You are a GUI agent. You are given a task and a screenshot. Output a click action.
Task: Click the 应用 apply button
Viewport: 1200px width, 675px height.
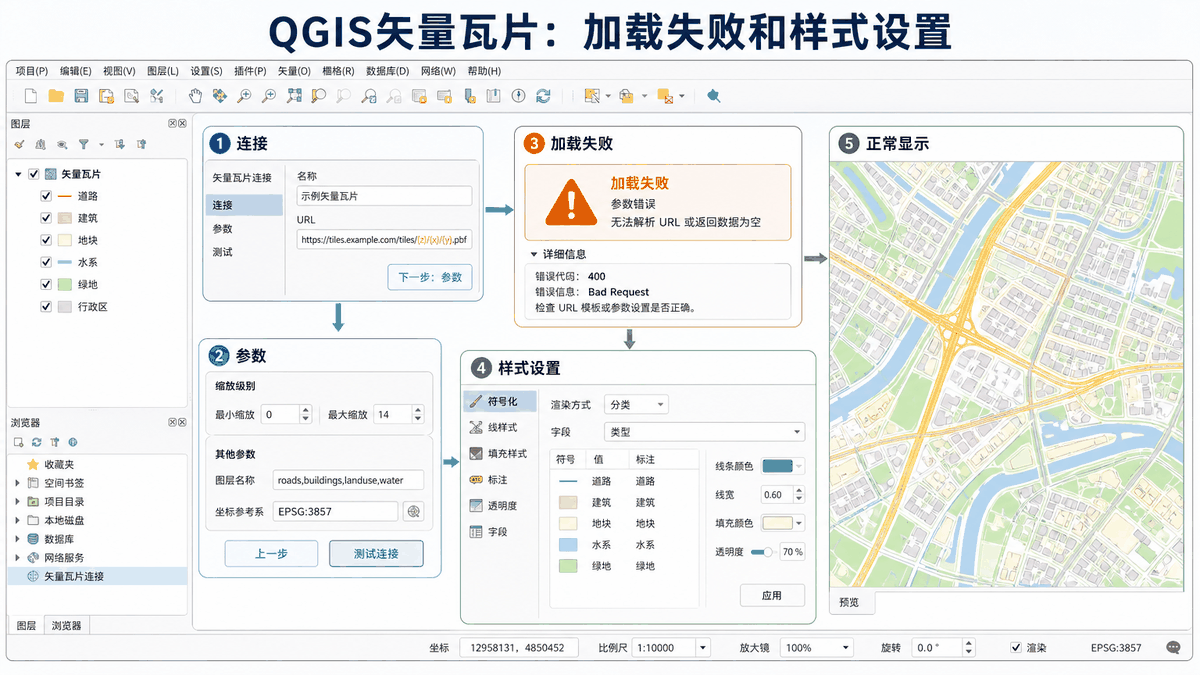coord(772,595)
